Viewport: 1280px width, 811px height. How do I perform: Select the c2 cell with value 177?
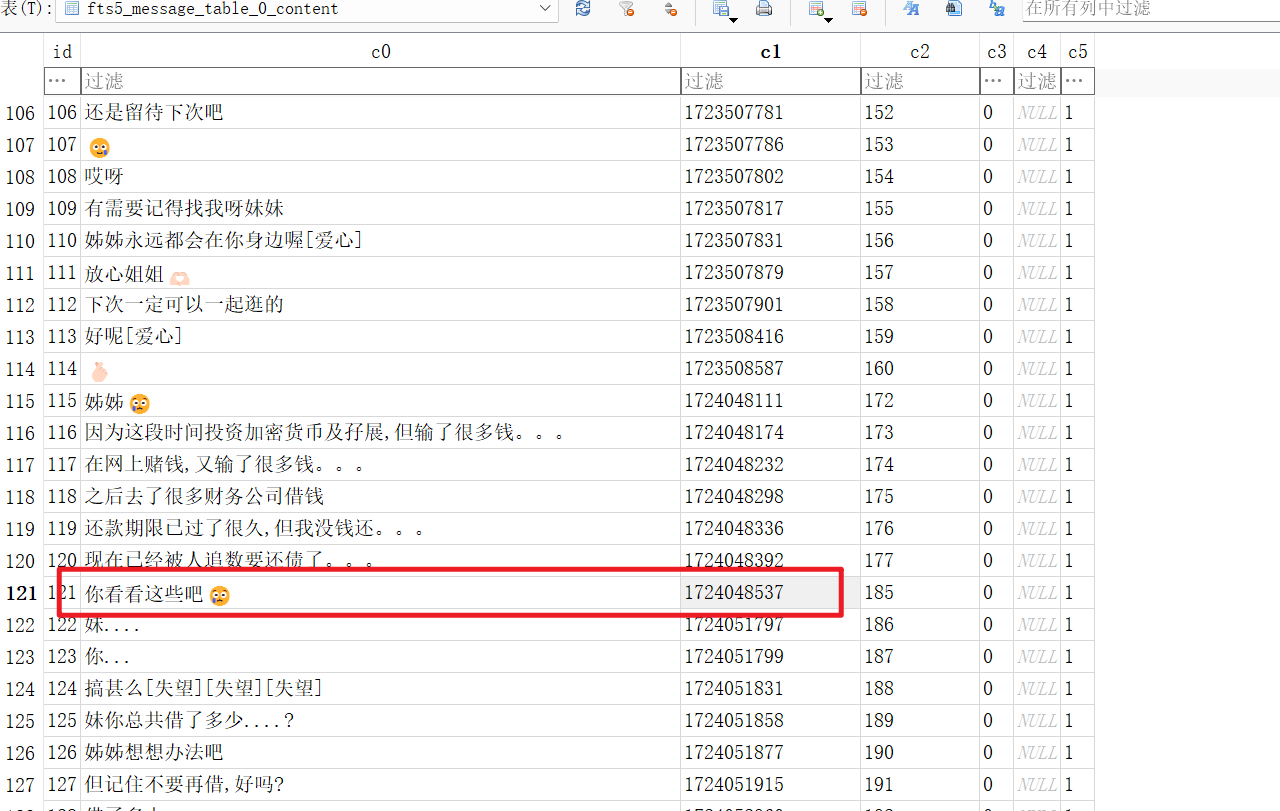coord(920,561)
